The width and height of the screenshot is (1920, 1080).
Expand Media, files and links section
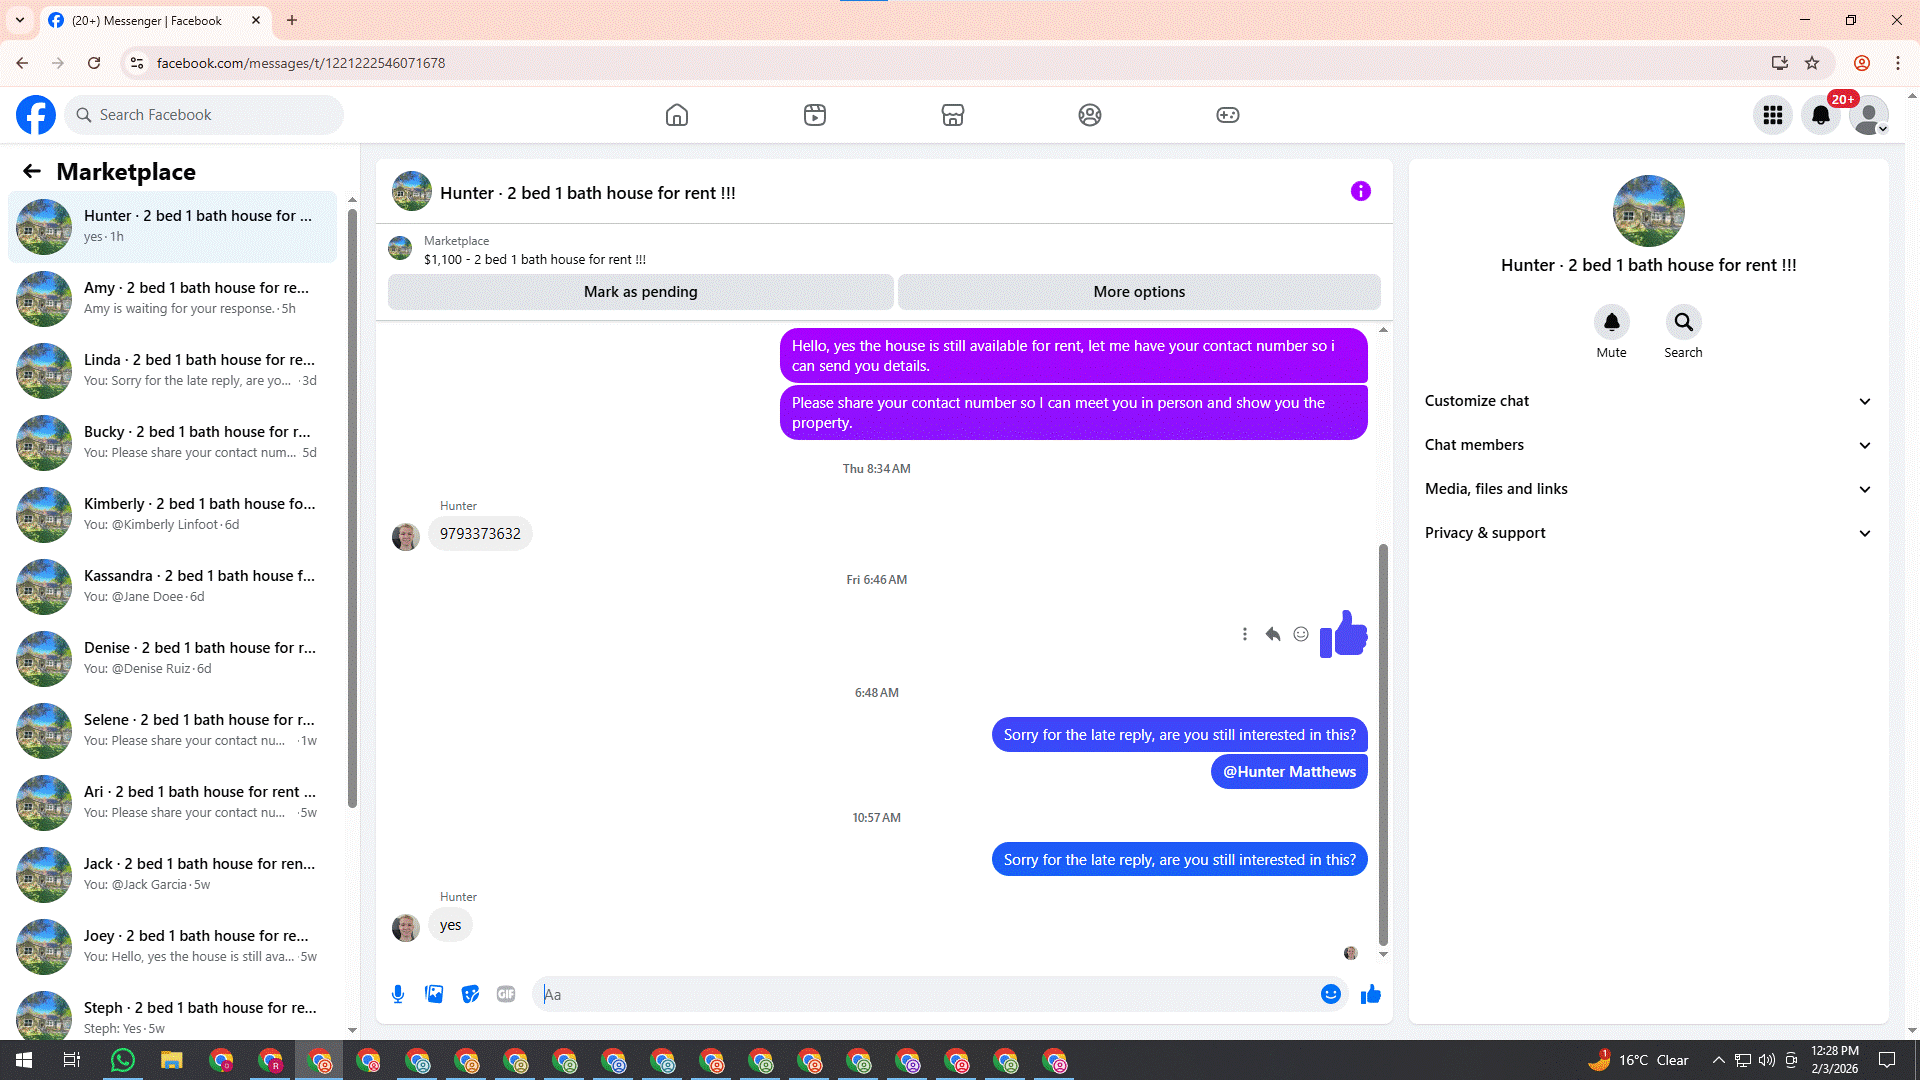tap(1648, 489)
